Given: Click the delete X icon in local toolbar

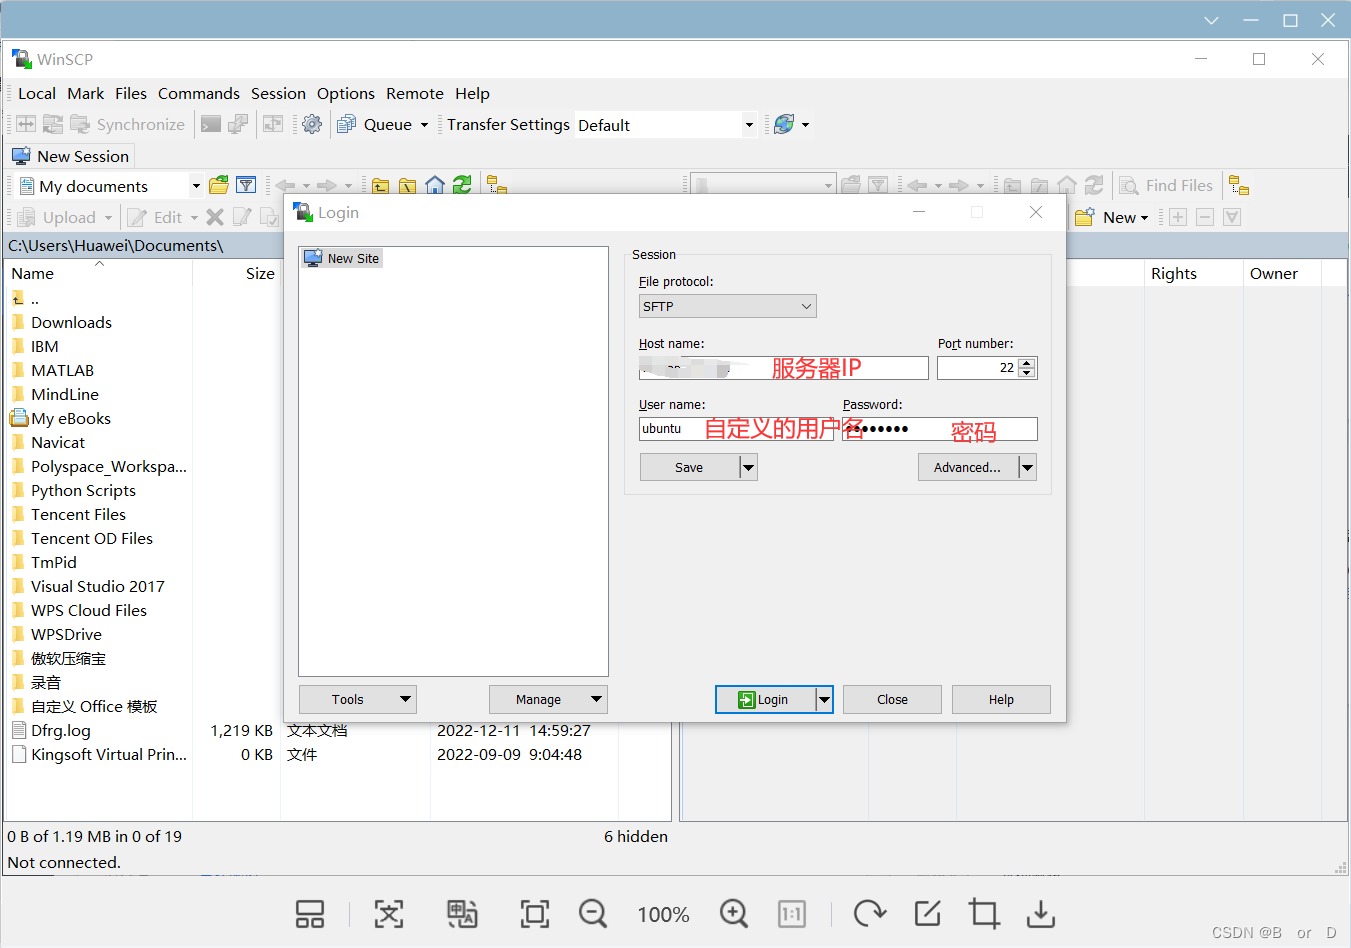Looking at the screenshot, I should (215, 217).
